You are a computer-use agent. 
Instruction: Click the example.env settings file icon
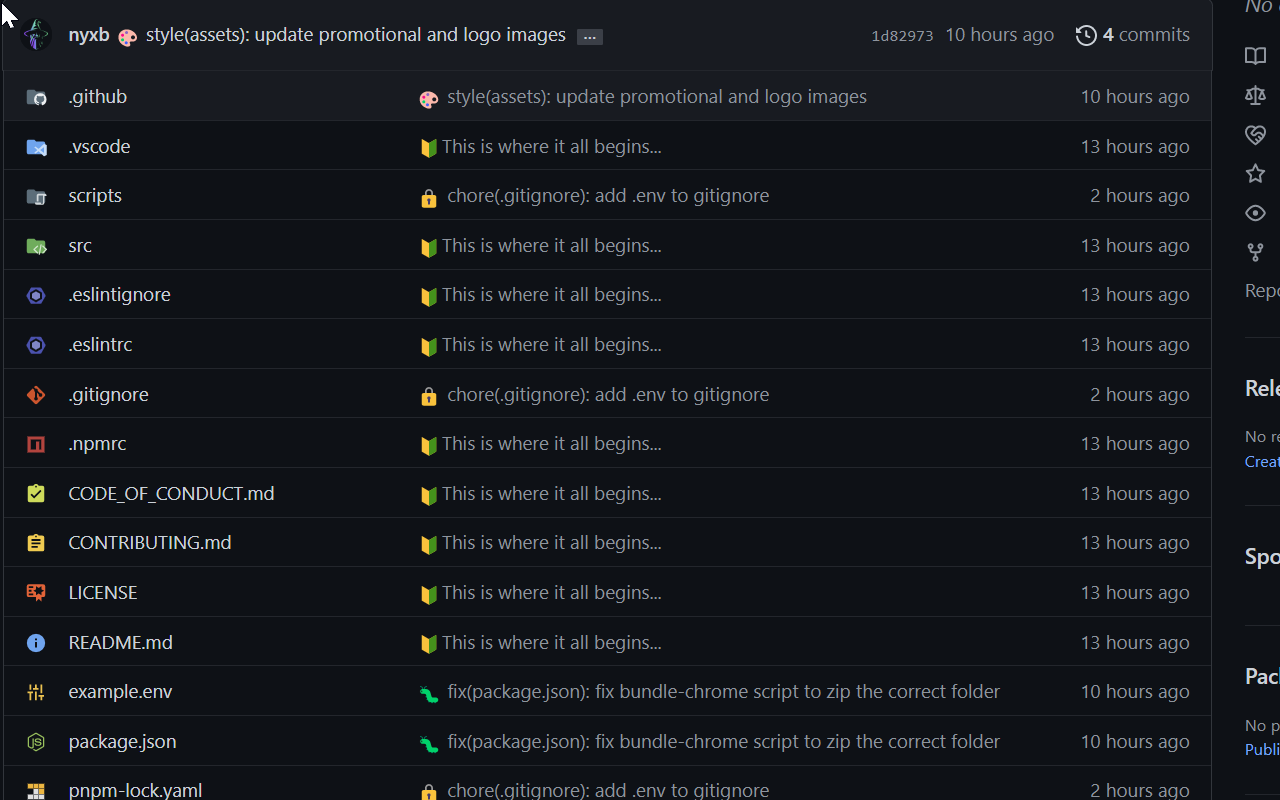coord(36,692)
